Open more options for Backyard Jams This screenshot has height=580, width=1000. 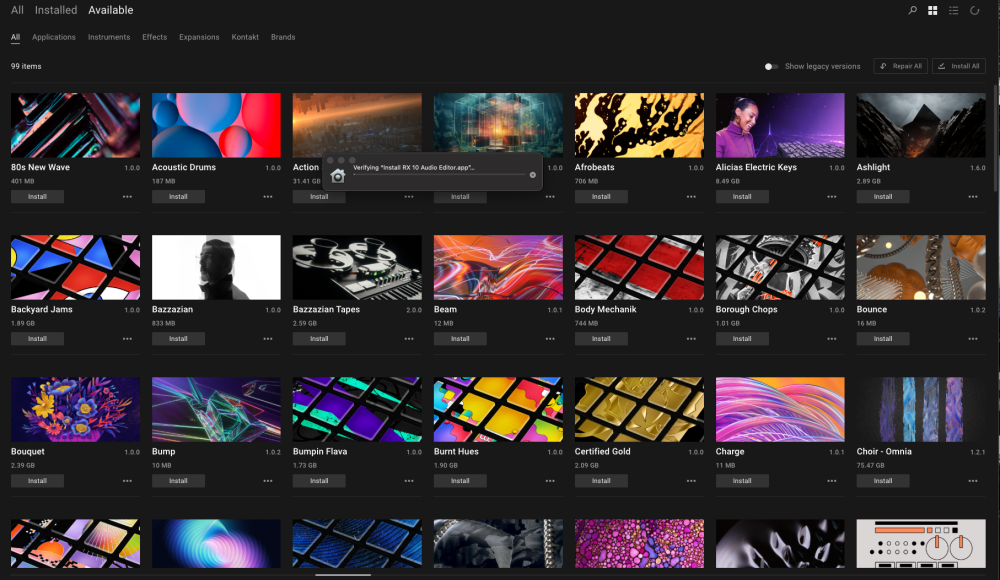pyautogui.click(x=128, y=339)
